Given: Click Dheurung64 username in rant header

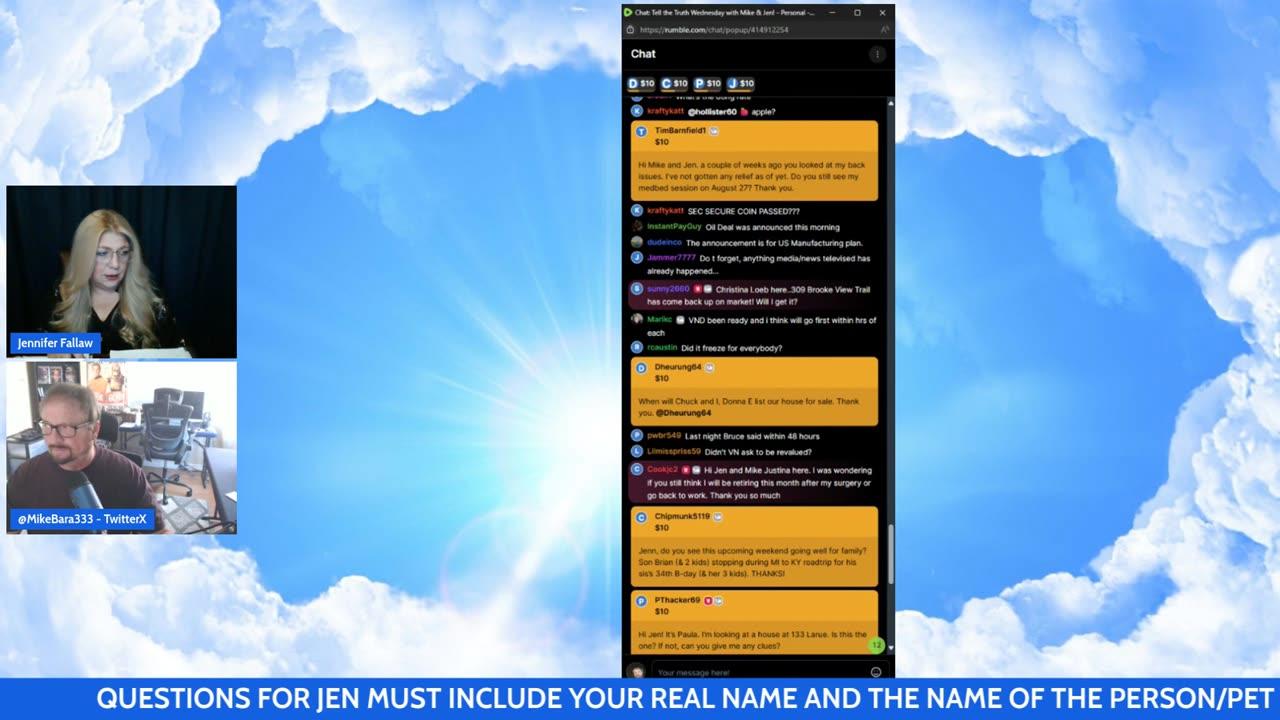Looking at the screenshot, I should tap(678, 367).
